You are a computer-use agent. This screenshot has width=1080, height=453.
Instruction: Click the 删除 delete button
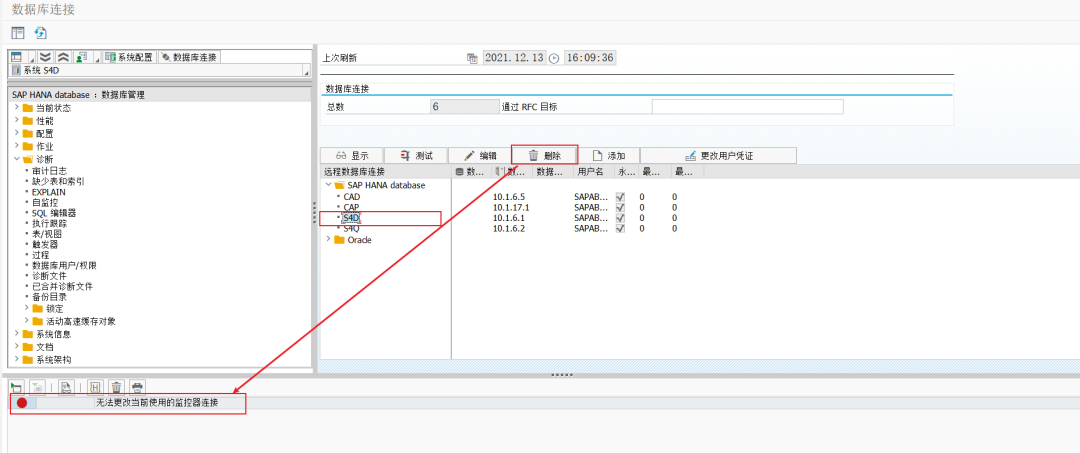tap(544, 156)
